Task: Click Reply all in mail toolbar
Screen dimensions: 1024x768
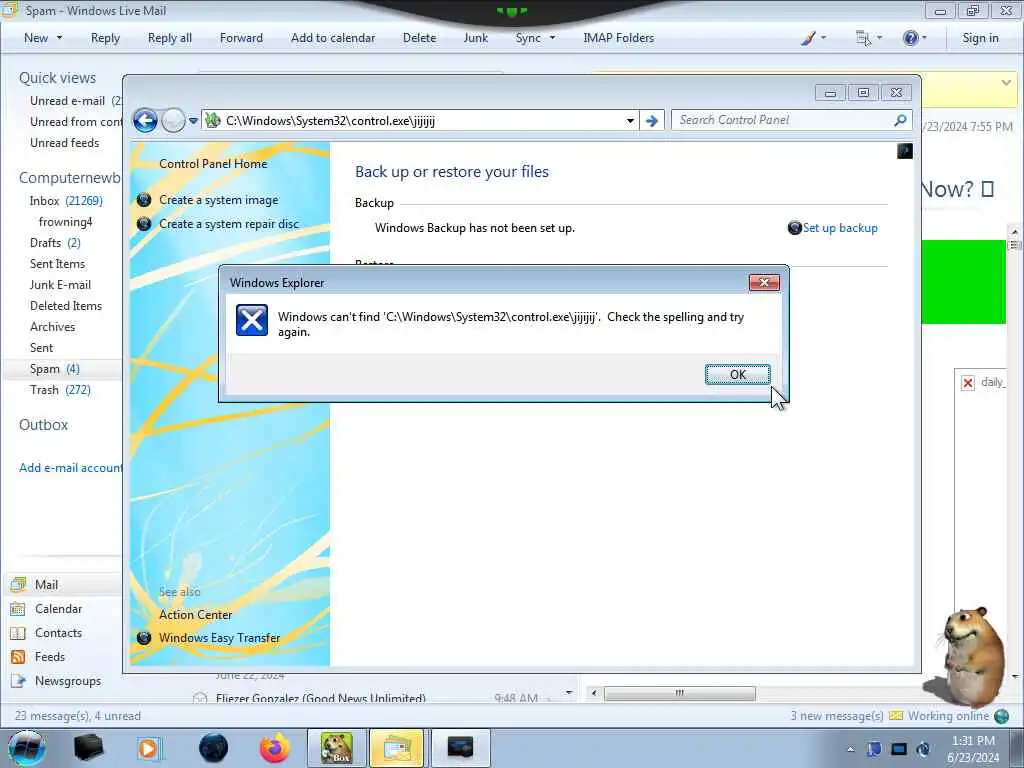Action: (x=170, y=38)
